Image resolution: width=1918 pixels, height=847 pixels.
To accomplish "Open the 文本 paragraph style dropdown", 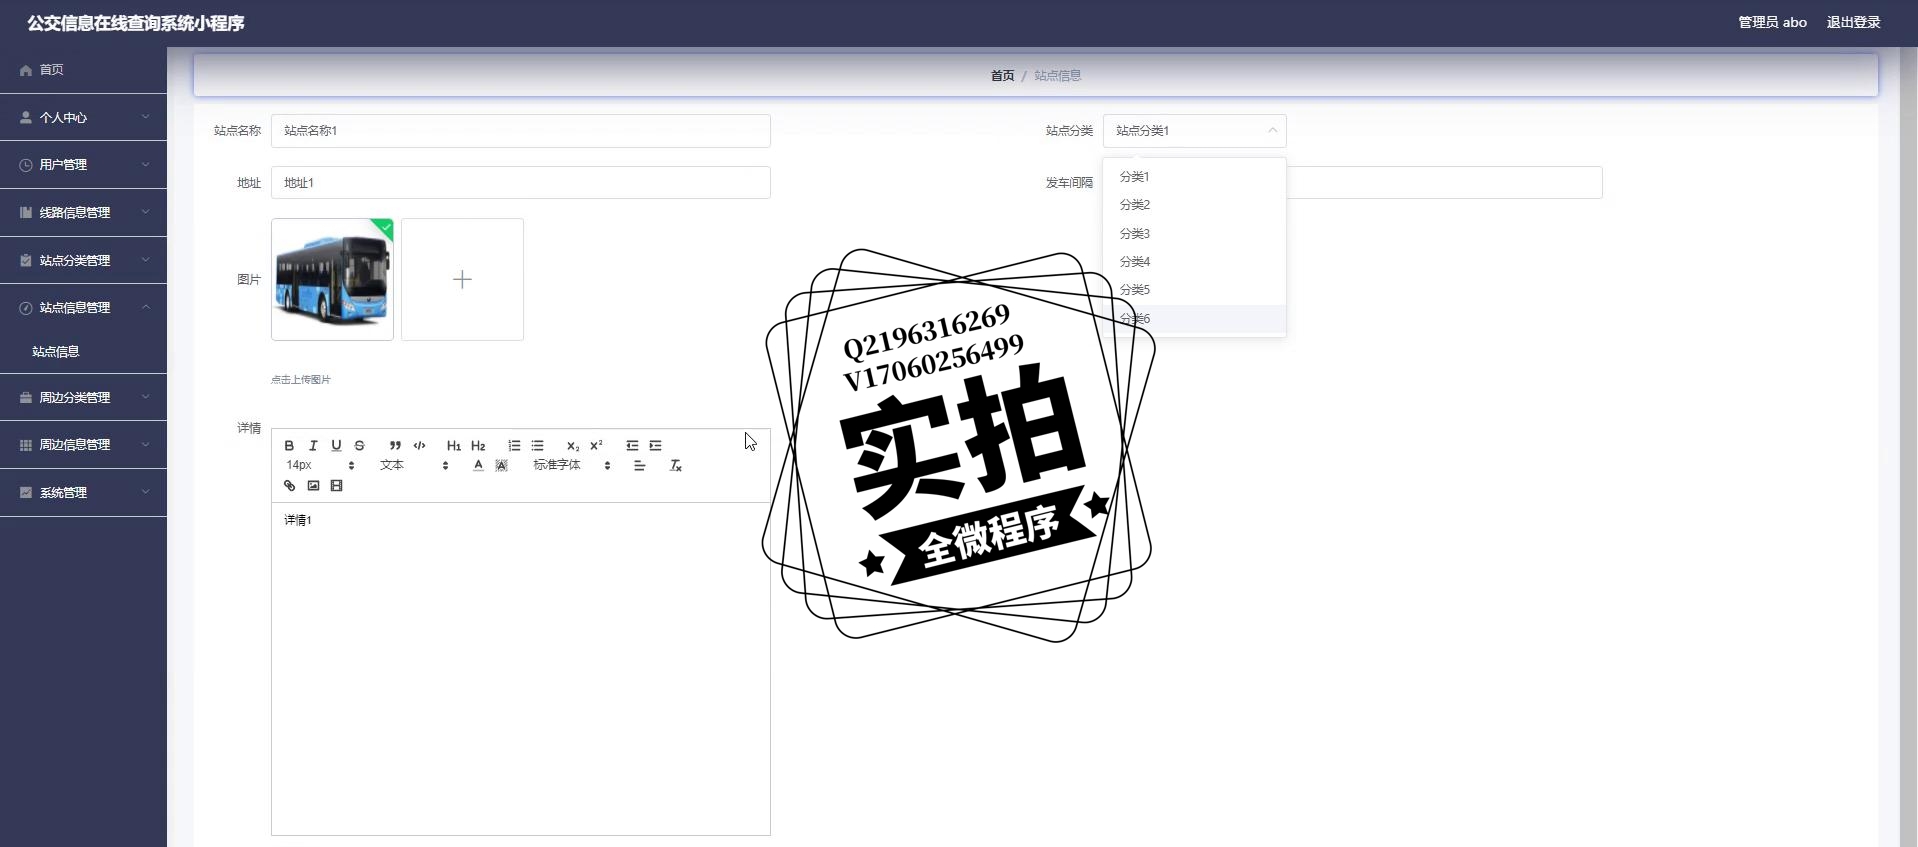I will tap(414, 465).
